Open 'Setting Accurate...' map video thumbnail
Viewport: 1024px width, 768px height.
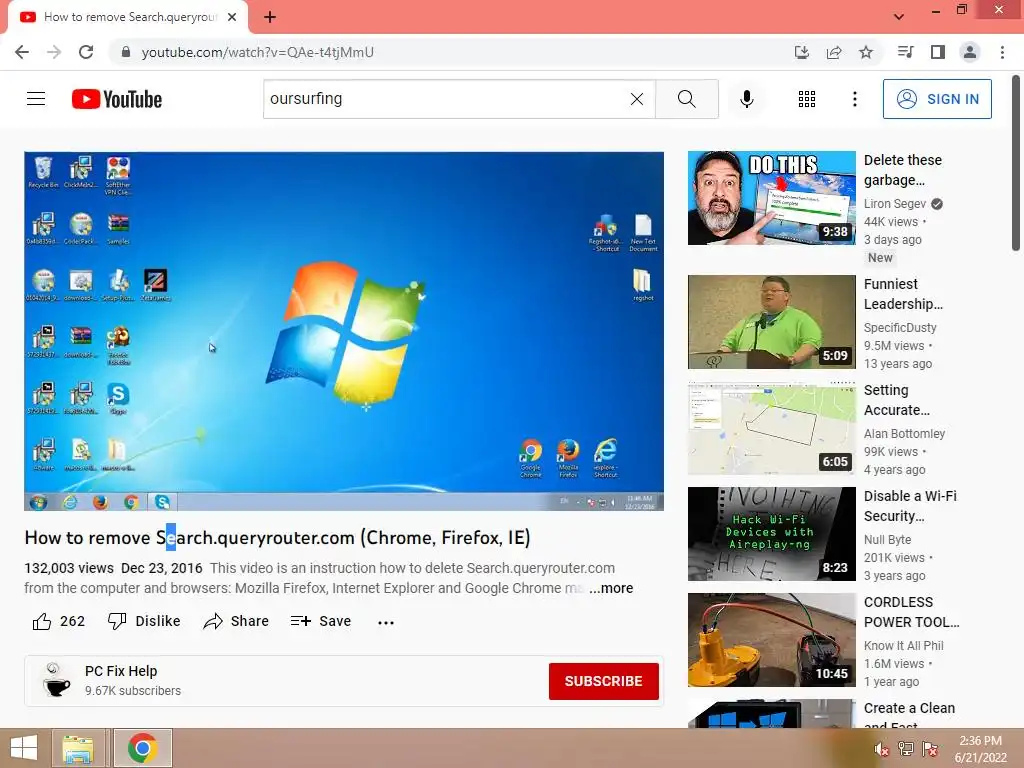[771, 428]
